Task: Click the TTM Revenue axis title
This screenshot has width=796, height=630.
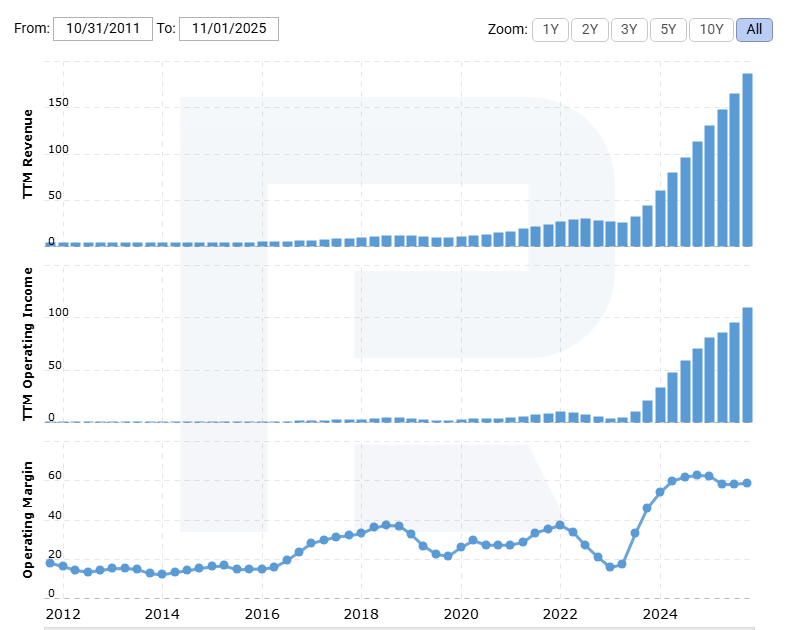Action: coord(28,154)
